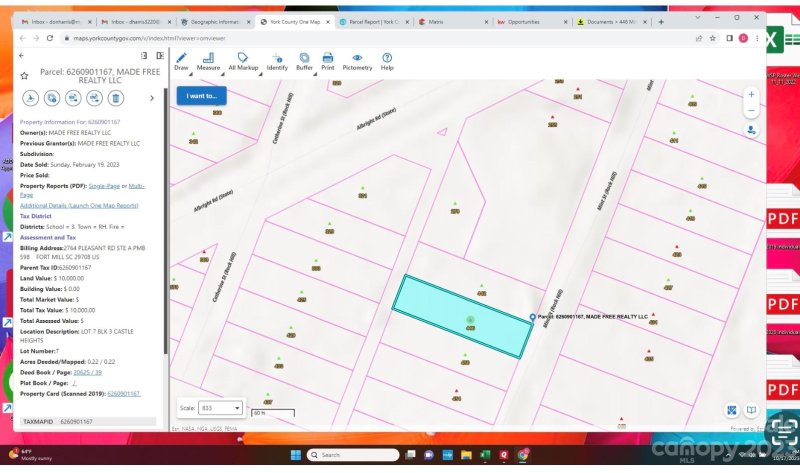
Task: Expand more parcel actions with right chevron
Action: (x=152, y=98)
